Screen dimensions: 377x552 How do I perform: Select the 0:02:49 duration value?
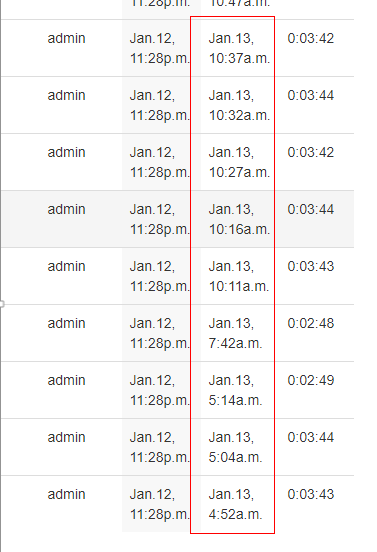tap(310, 380)
